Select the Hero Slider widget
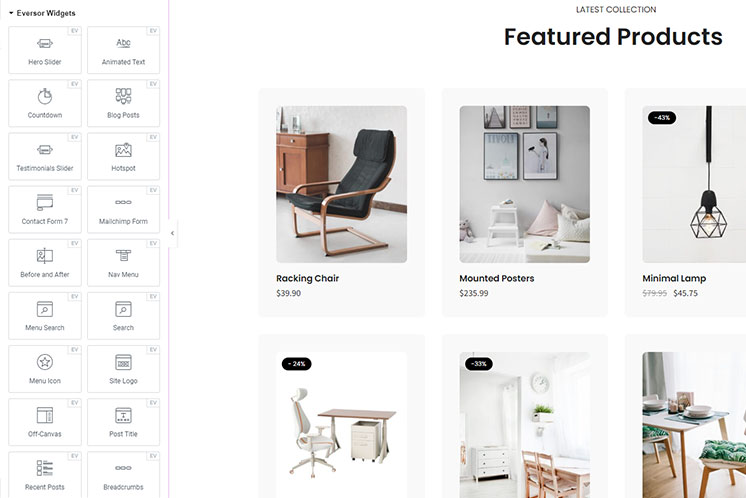The height and width of the screenshot is (498, 746). tap(45, 50)
